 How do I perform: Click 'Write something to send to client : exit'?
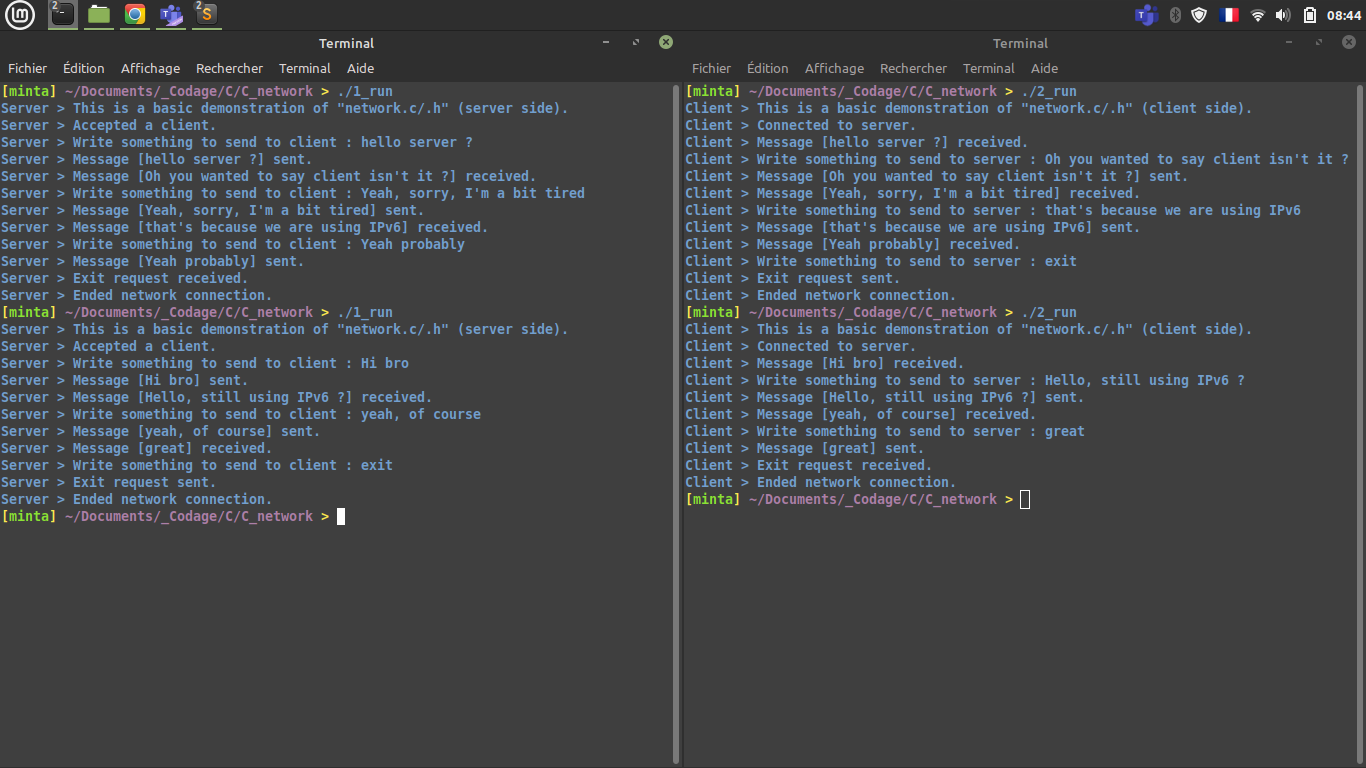197,465
